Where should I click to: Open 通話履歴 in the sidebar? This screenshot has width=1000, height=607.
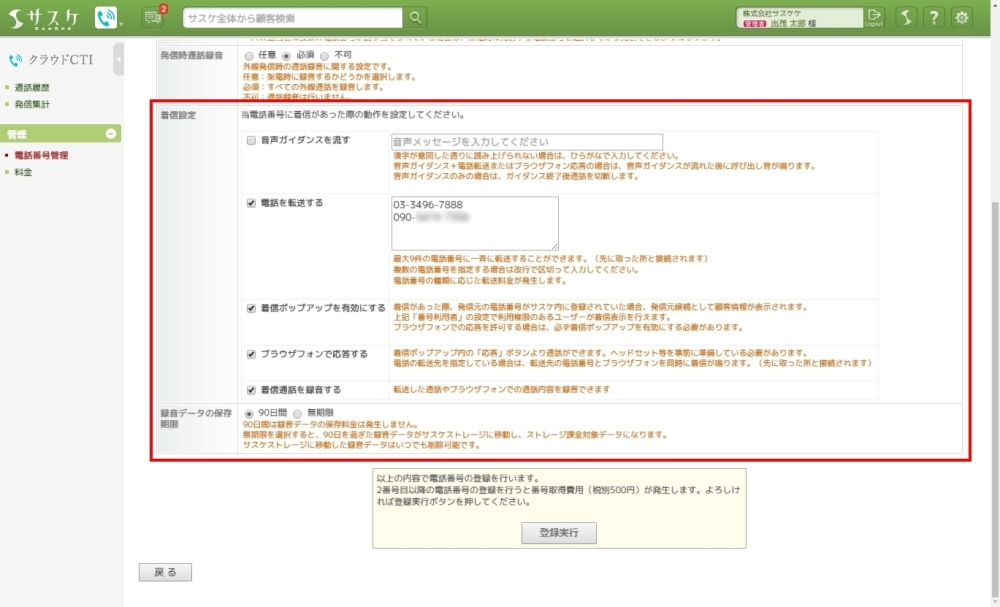(x=32, y=88)
